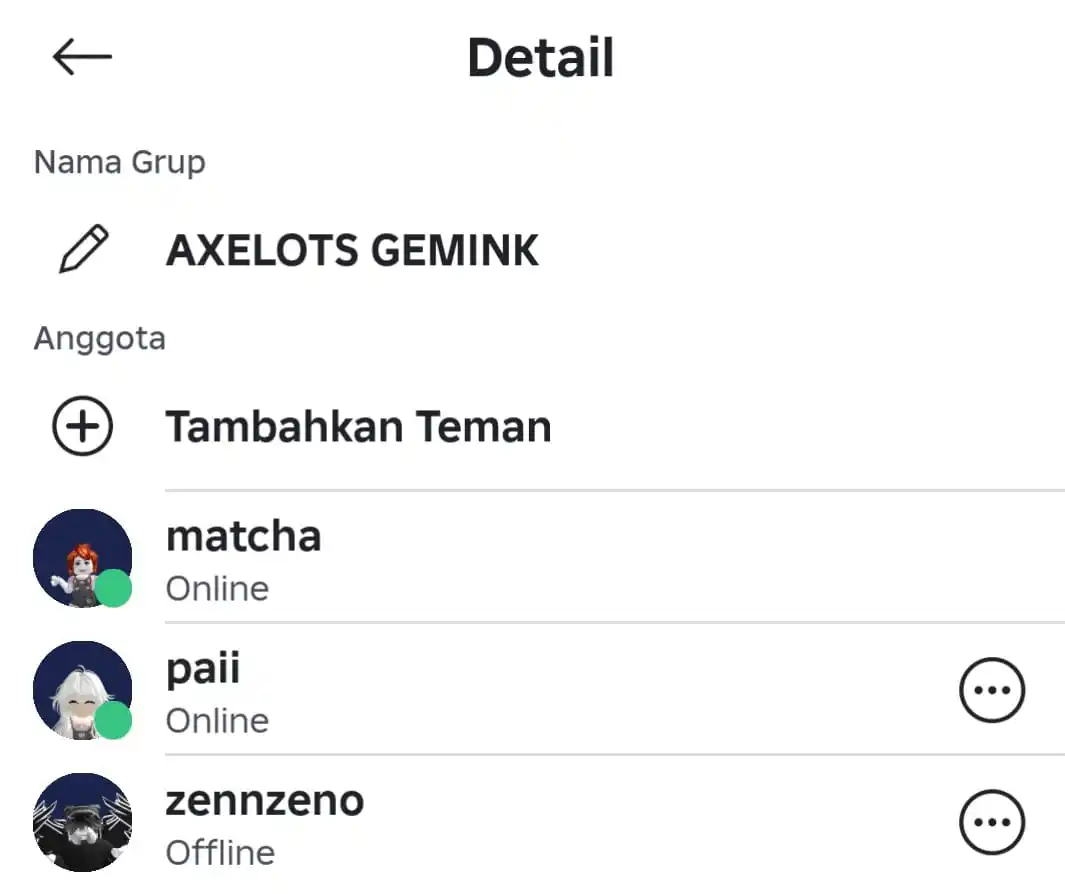
Task: Click the green online dot on paii
Action: pyautogui.click(x=113, y=720)
